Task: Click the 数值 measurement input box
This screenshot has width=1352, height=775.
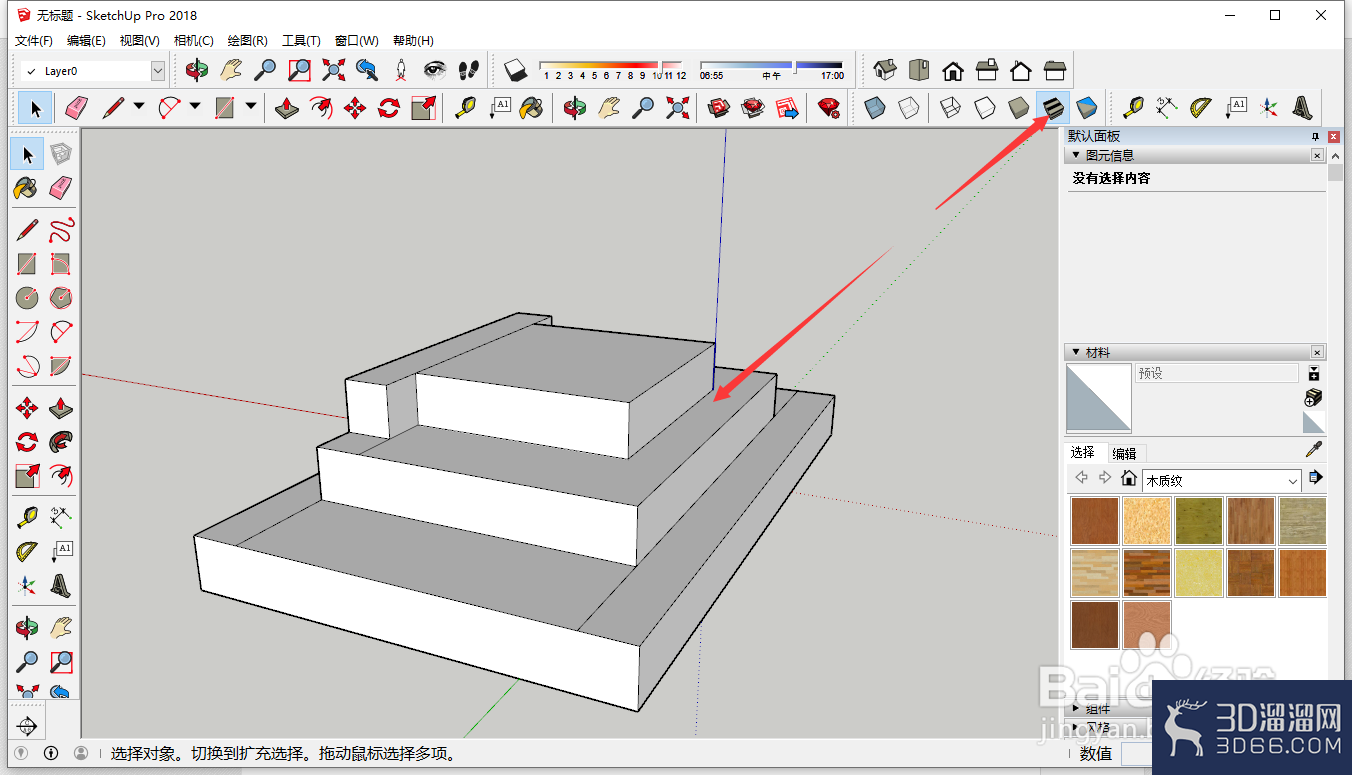Action: [1136, 753]
